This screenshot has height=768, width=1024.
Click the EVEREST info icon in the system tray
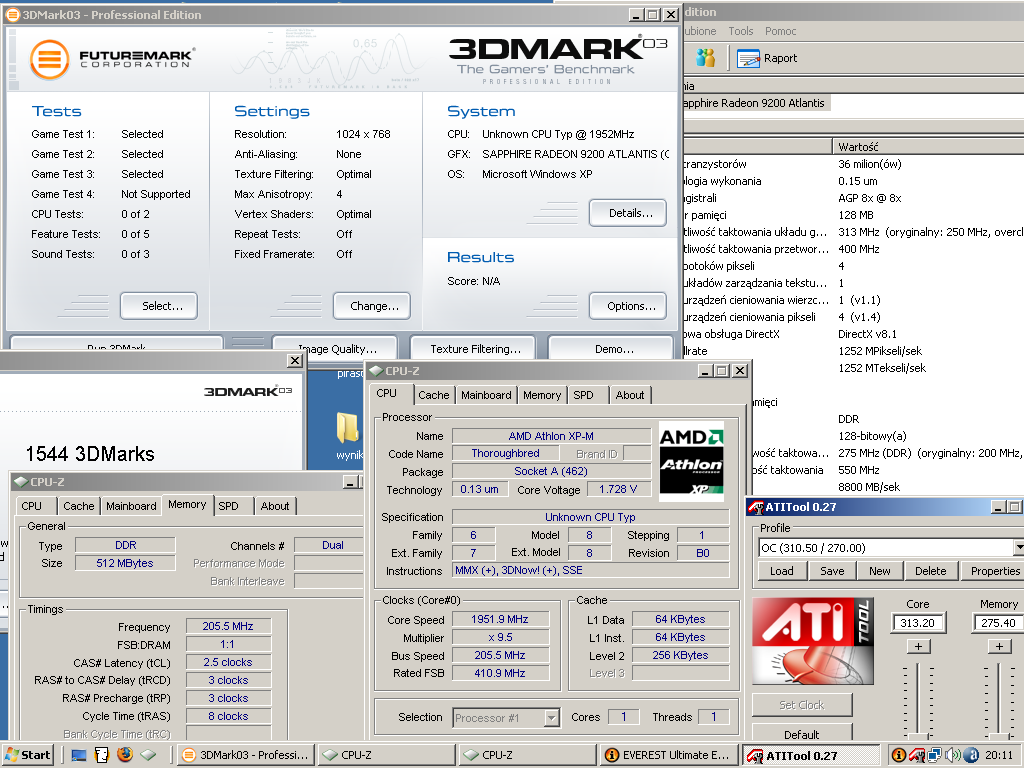tap(899, 755)
